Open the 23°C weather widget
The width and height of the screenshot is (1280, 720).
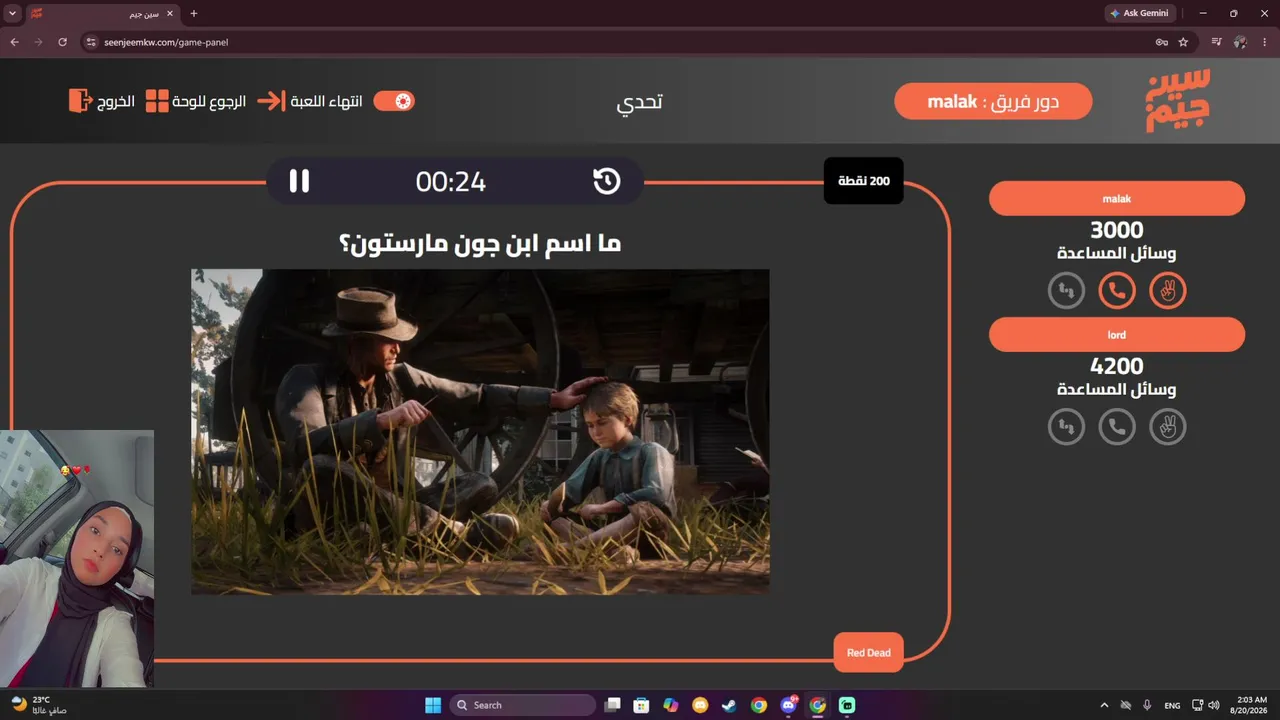pyautogui.click(x=38, y=705)
